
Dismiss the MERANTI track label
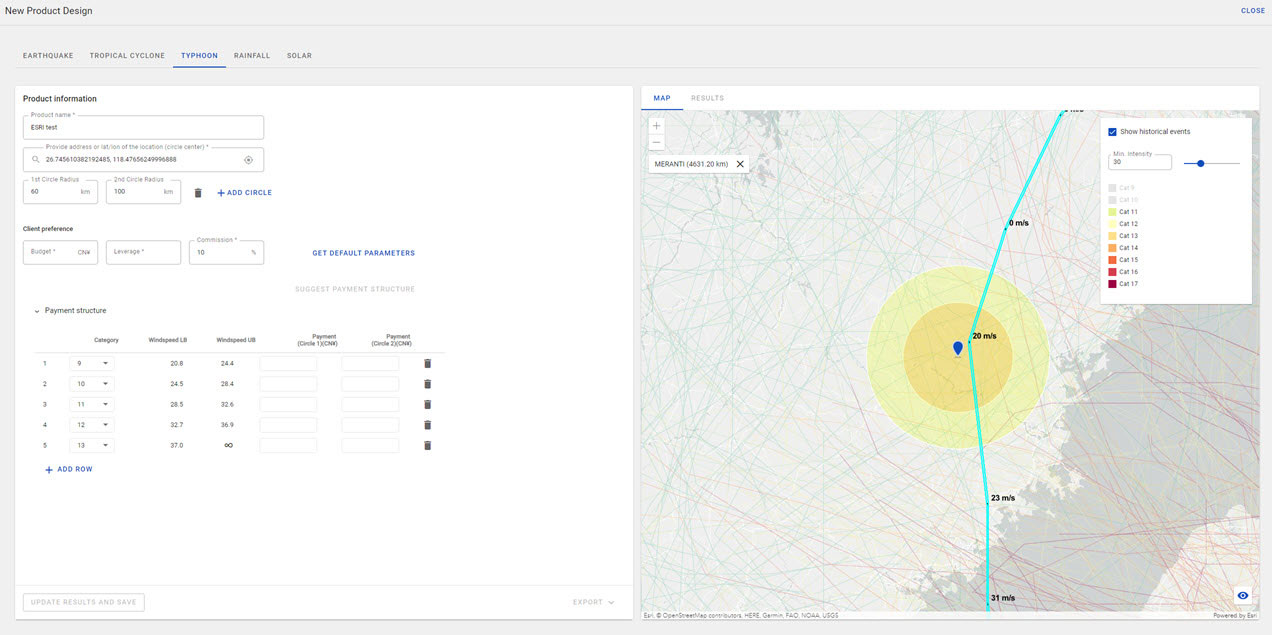[x=740, y=164]
